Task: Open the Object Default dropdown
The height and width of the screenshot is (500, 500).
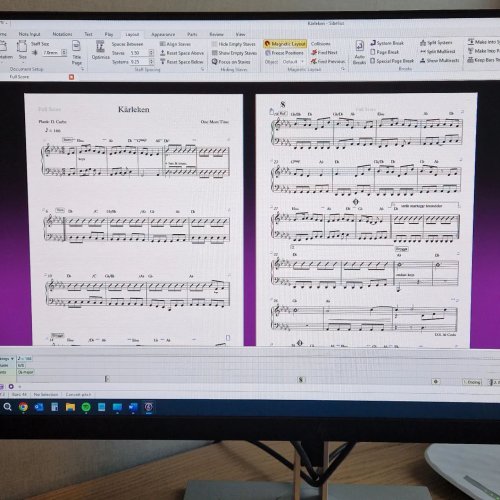Action: [293, 62]
